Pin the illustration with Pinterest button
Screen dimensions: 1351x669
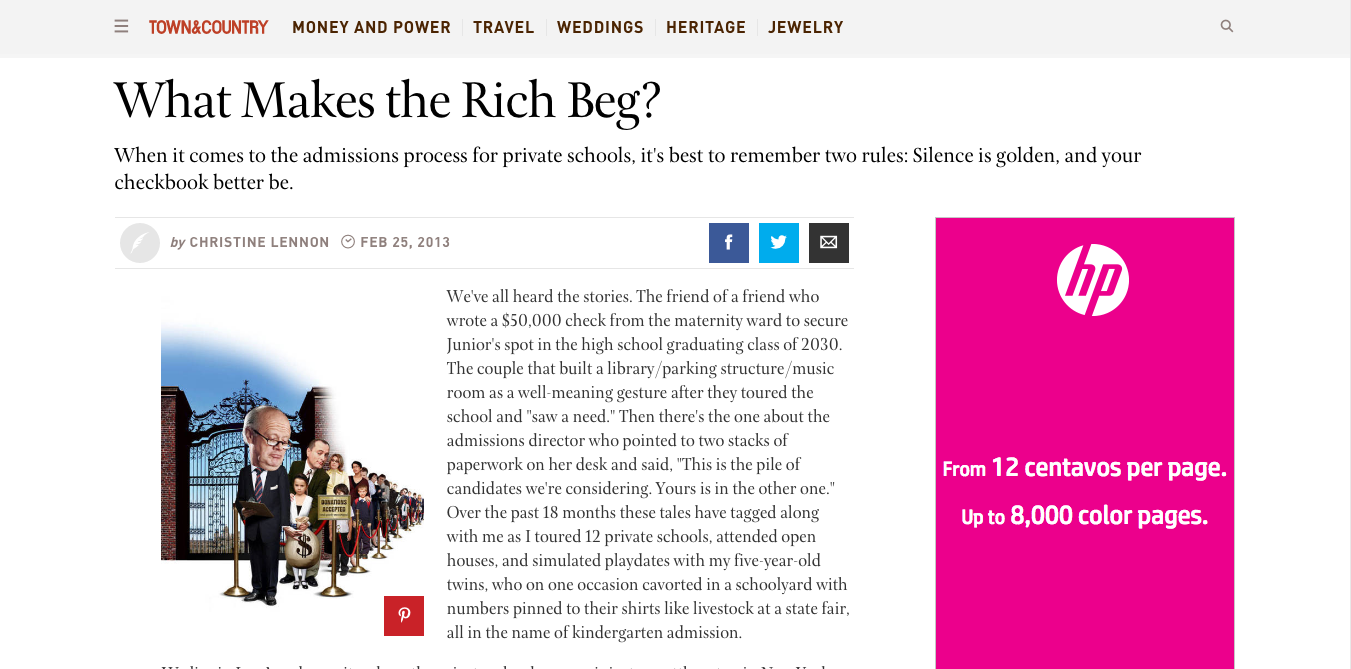(x=404, y=616)
